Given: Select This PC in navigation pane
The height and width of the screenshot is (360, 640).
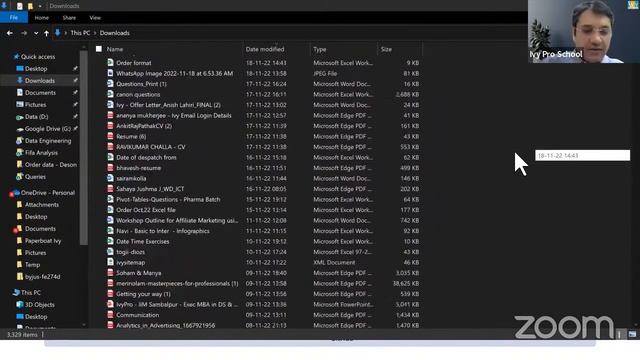Looking at the screenshot, I should click(x=31, y=293).
